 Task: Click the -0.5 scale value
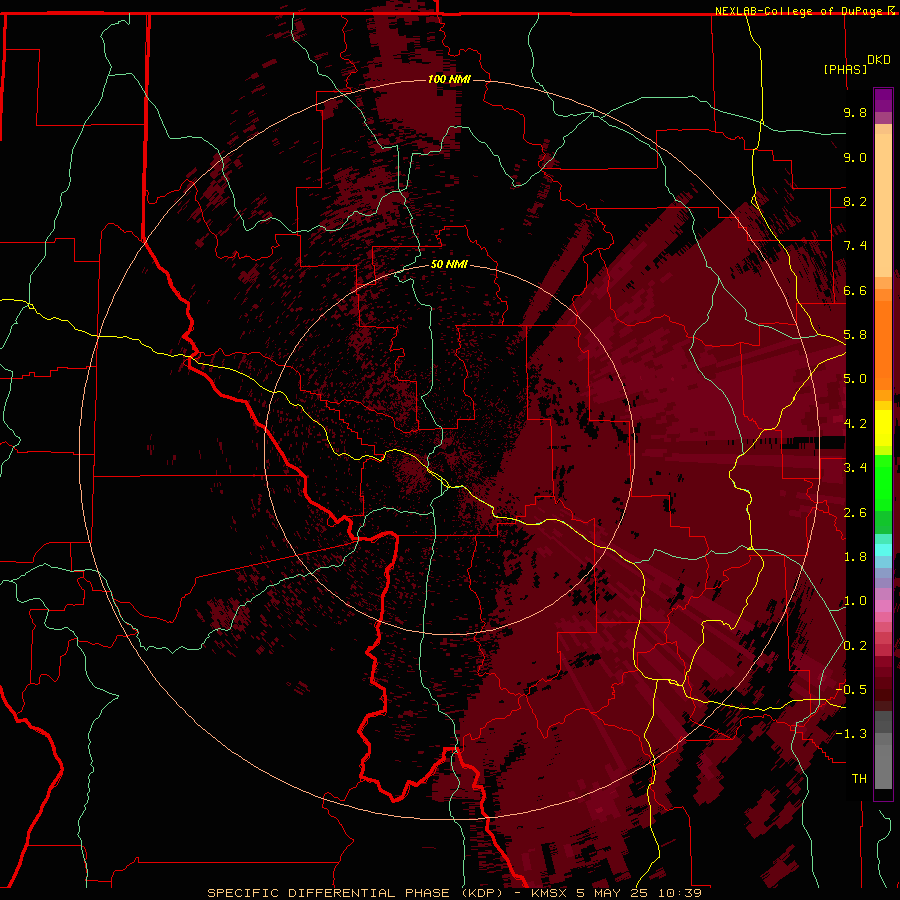pyautogui.click(x=851, y=690)
